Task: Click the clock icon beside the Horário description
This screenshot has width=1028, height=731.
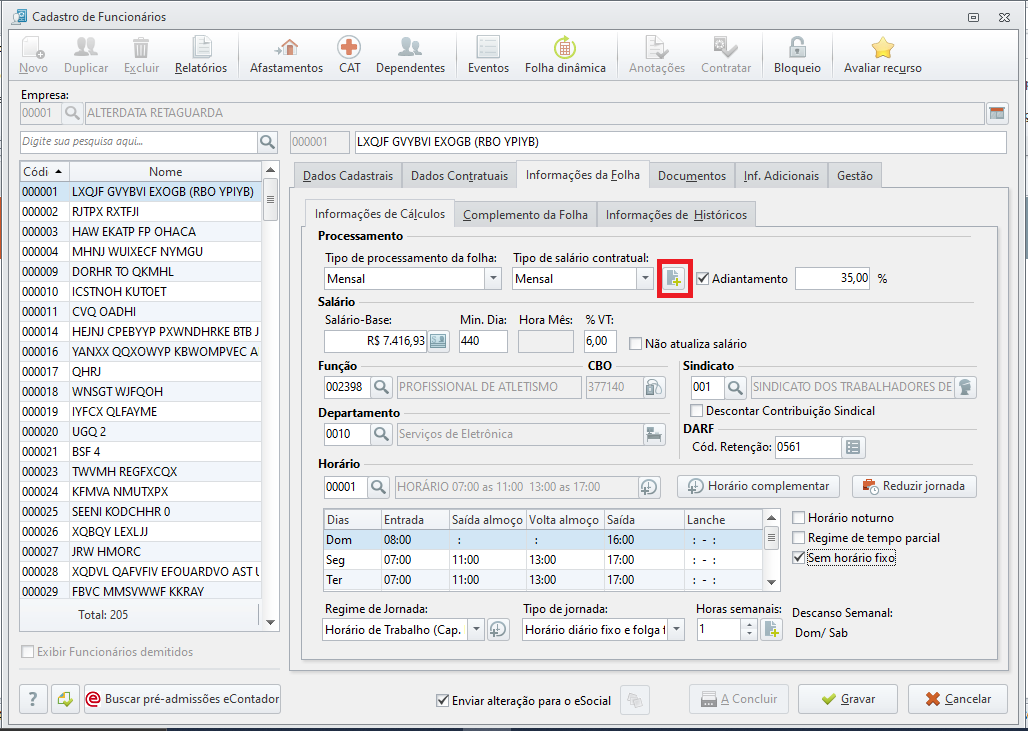Action: pyautogui.click(x=648, y=487)
